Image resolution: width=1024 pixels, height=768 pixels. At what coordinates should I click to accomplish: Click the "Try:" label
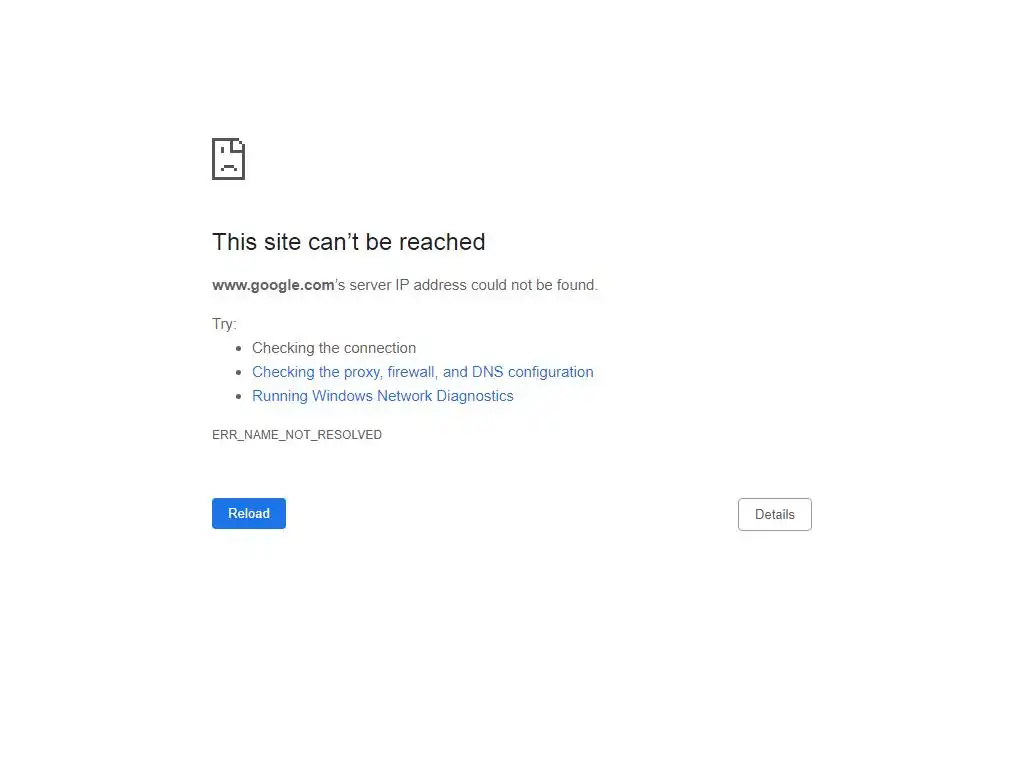(x=224, y=324)
